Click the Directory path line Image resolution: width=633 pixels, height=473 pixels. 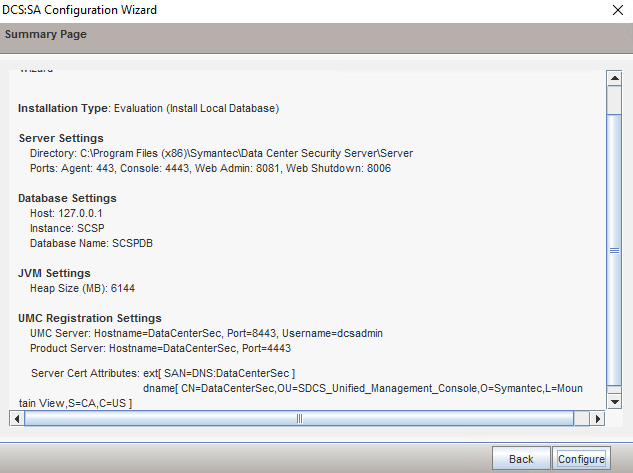pos(221,153)
